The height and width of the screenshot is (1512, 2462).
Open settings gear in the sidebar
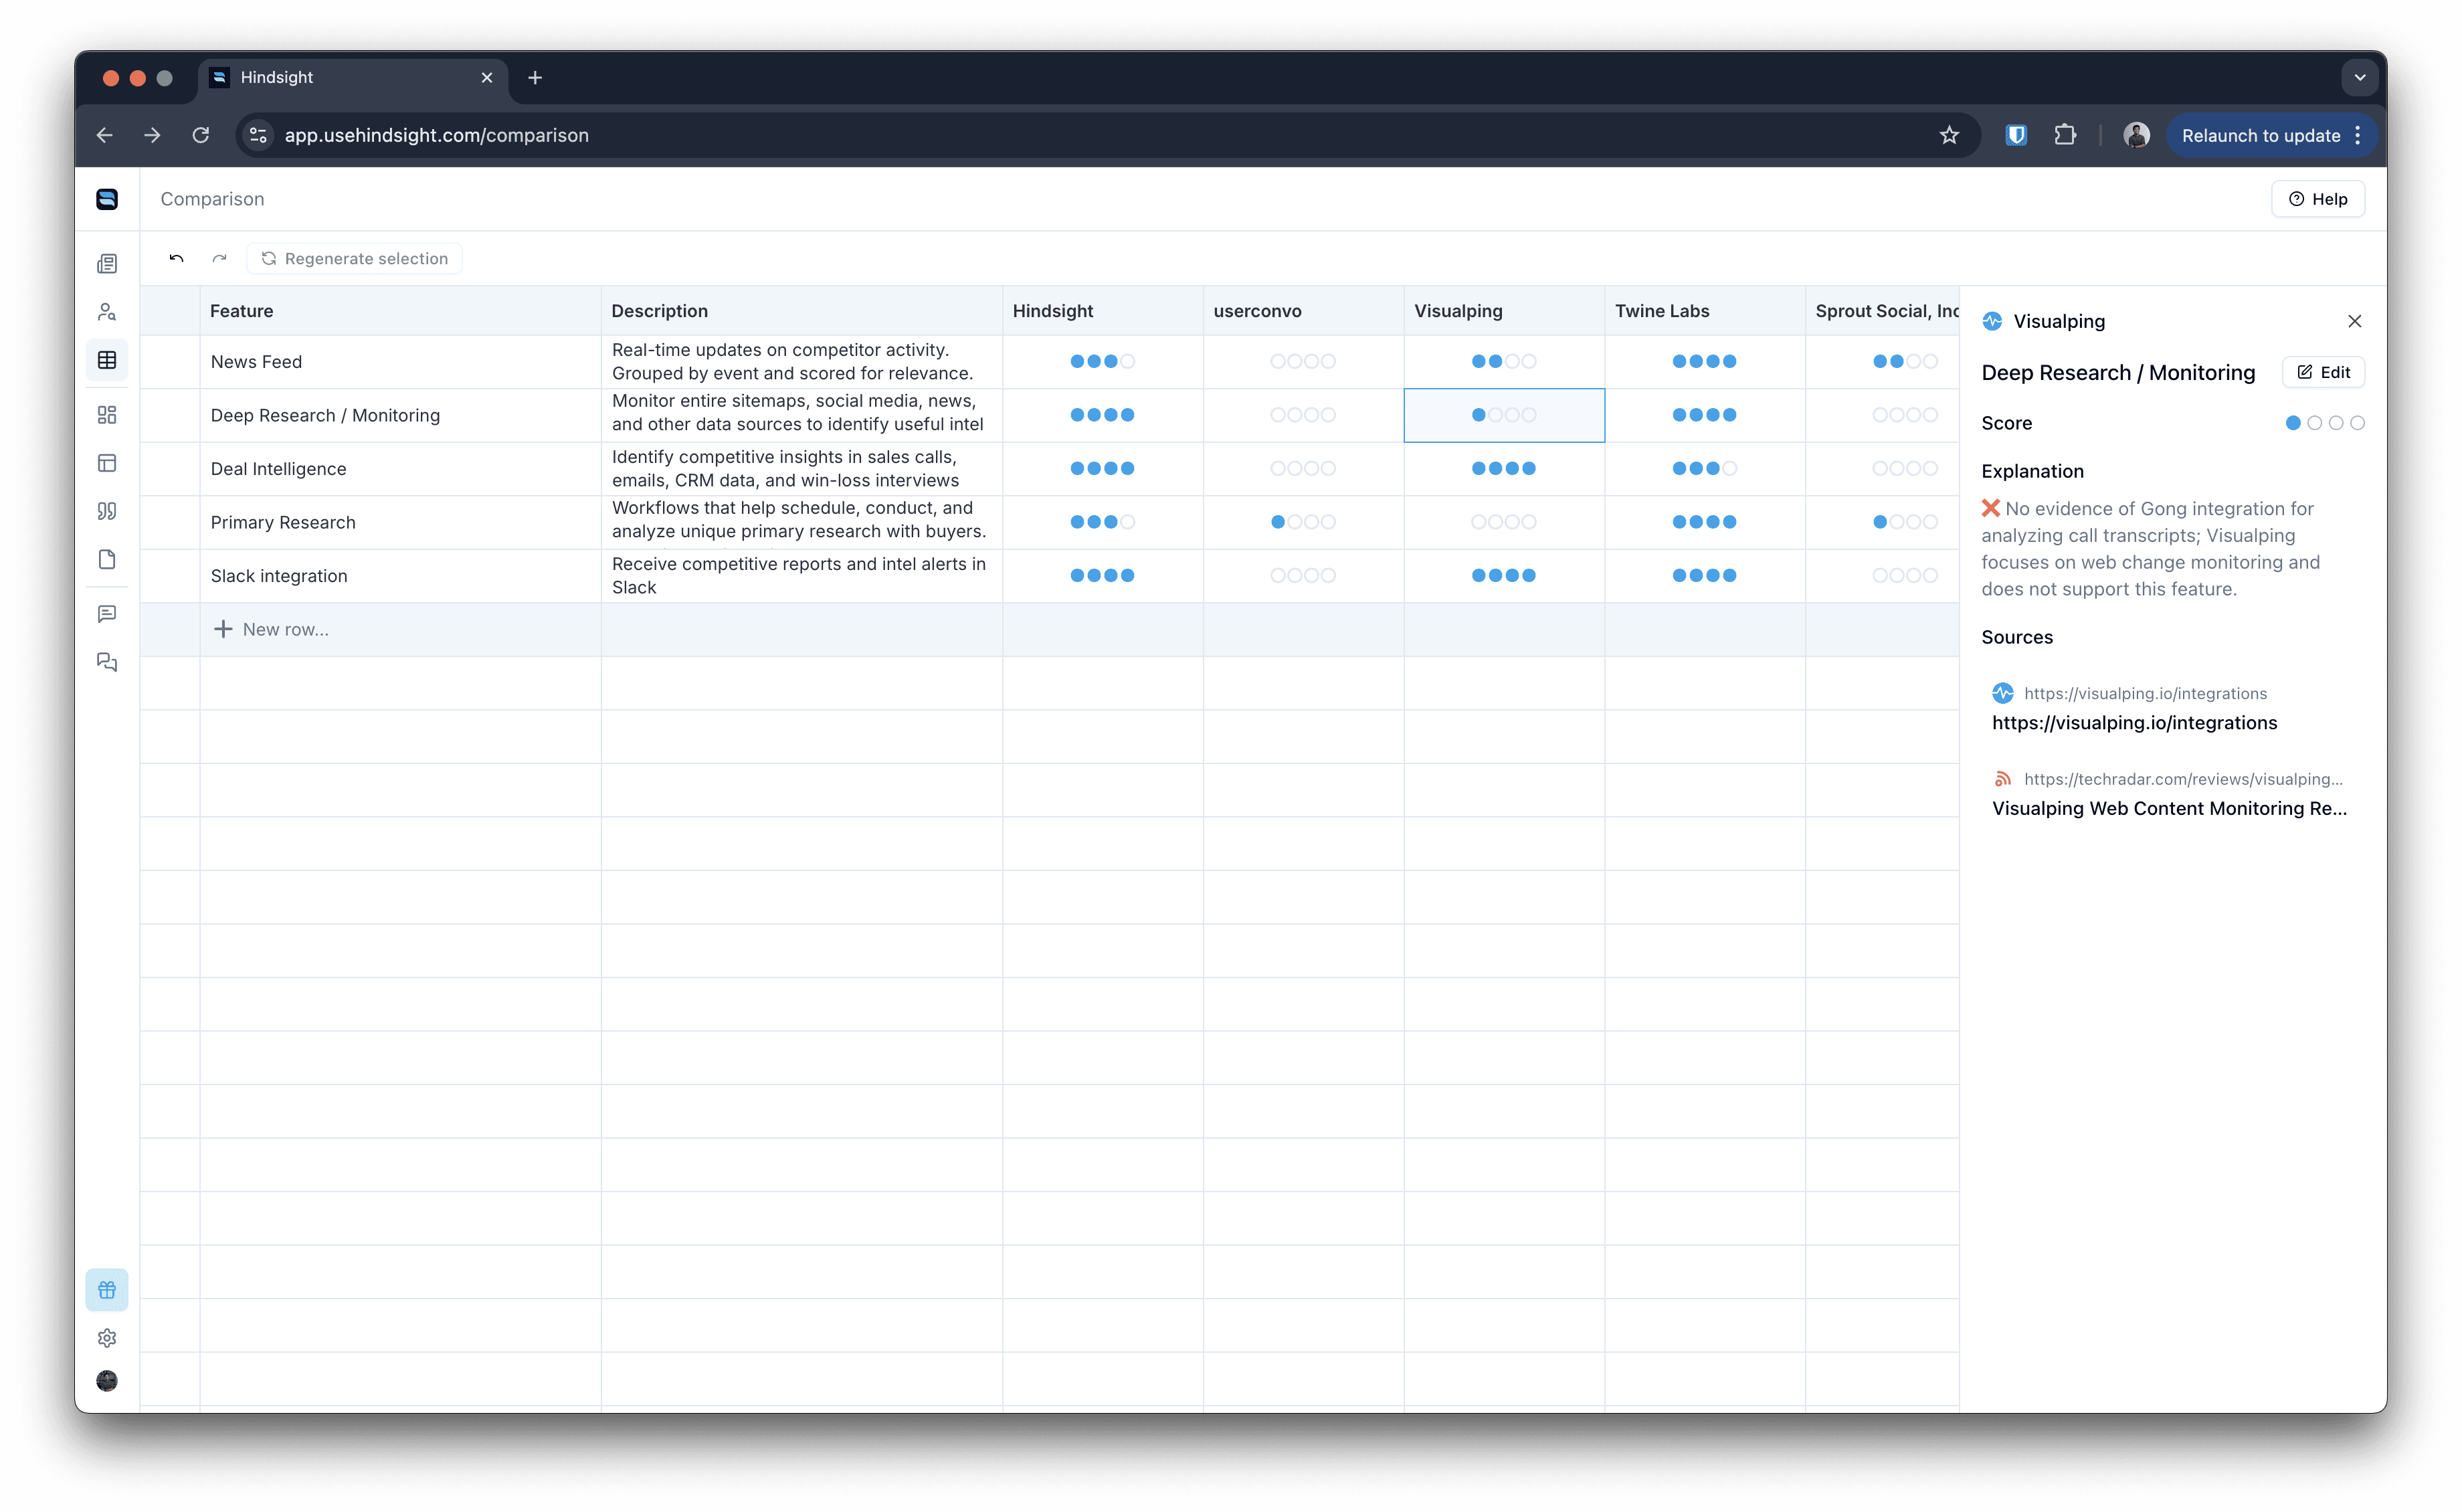[x=107, y=1338]
